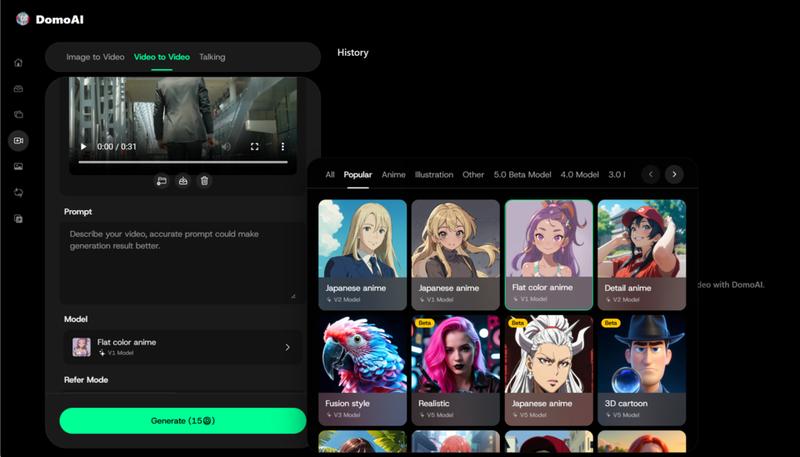
Task: Select the Video to Video tab
Action: (162, 57)
